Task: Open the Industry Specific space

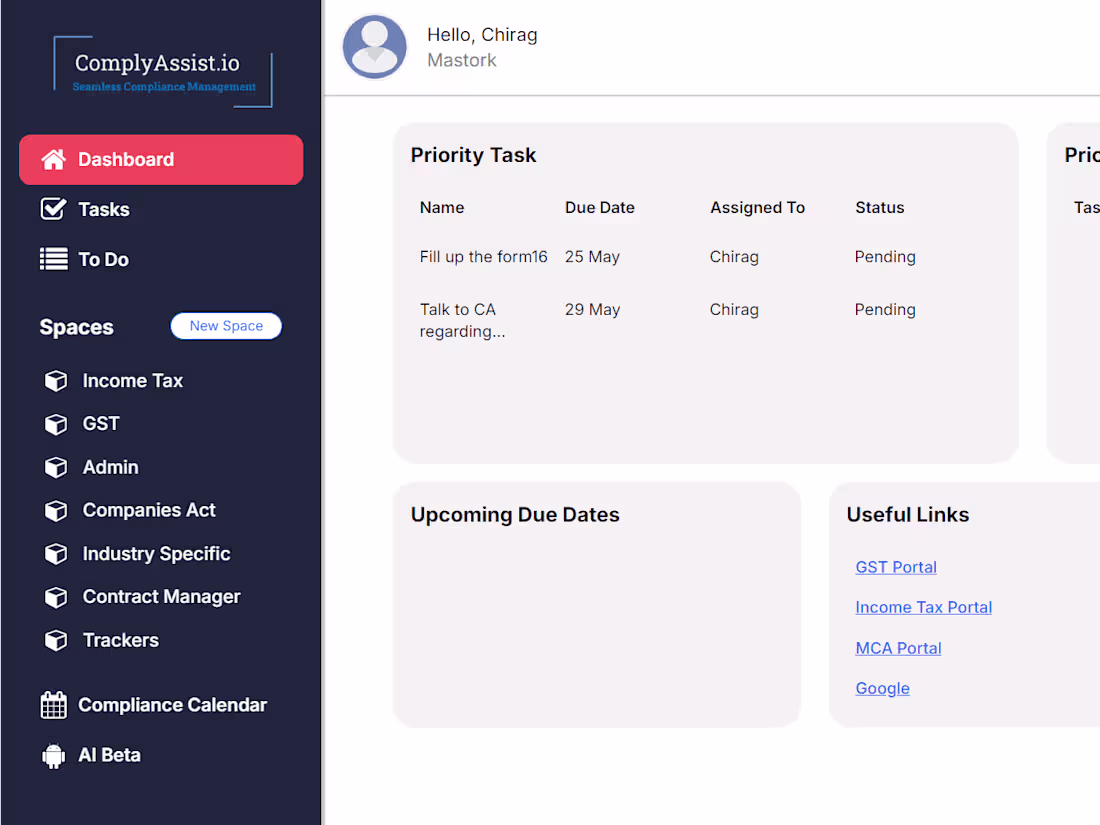Action: click(156, 554)
